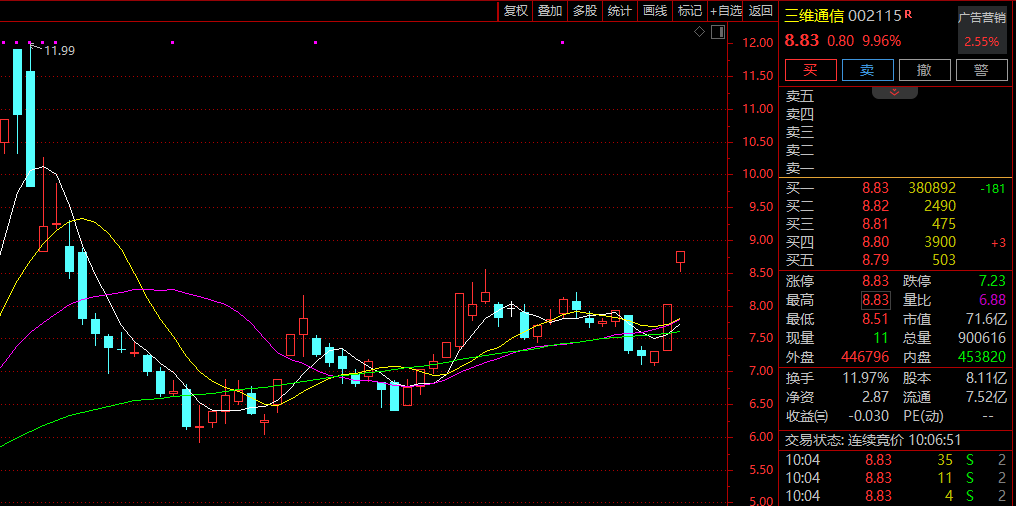Click the 流通 value 7.52亿
1016x506 pixels.
point(986,397)
